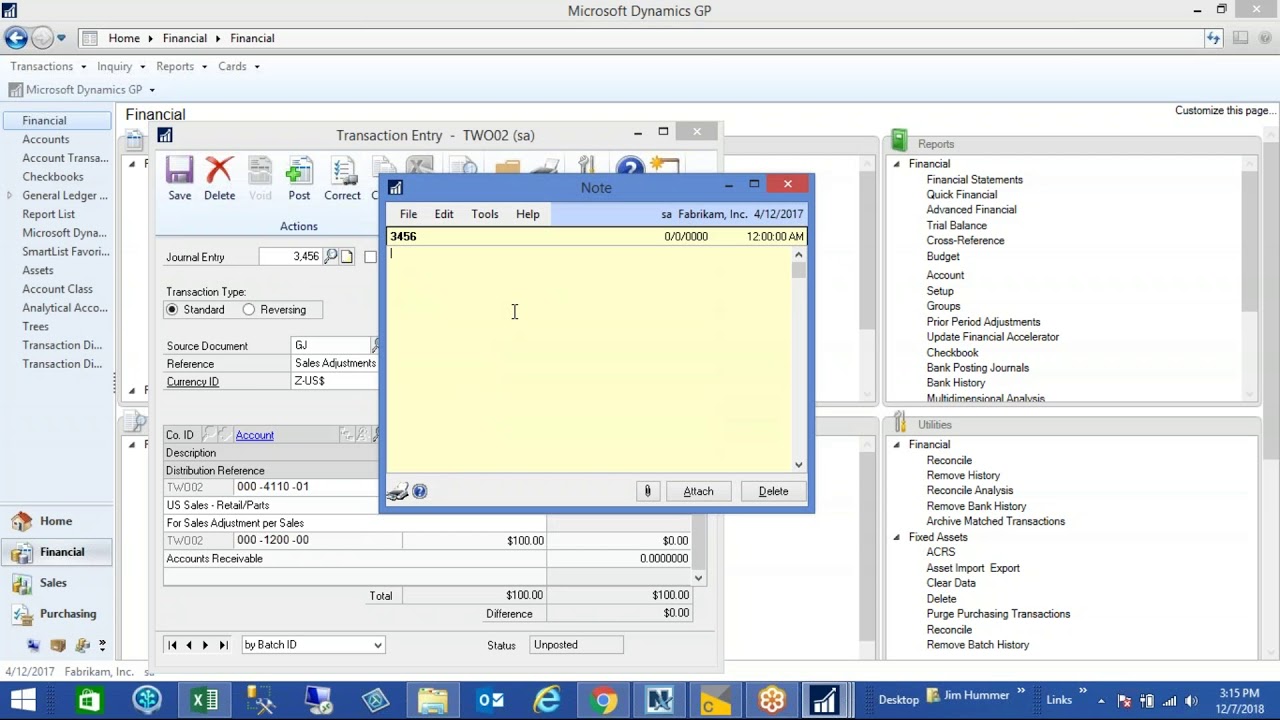Open the Inquiry menu dropdown
This screenshot has width=1280, height=720.
121,66
